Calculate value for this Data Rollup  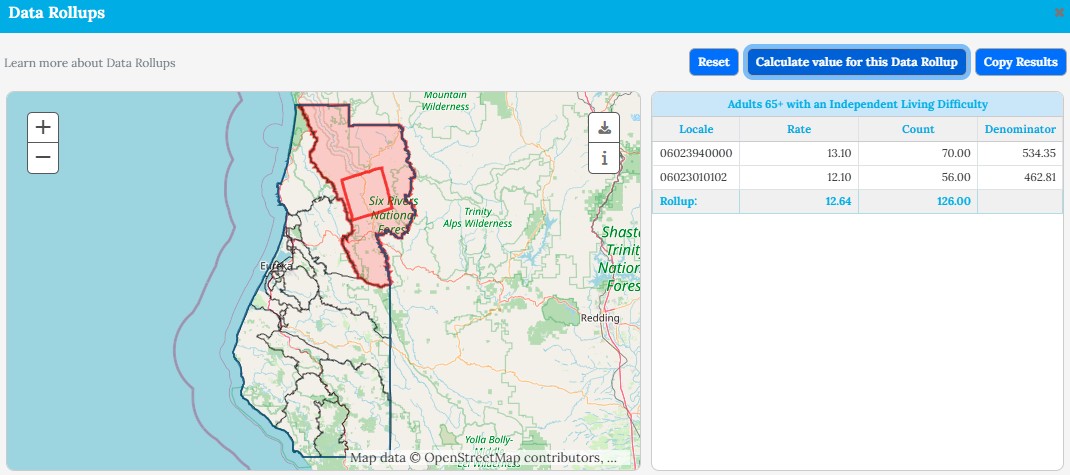pyautogui.click(x=857, y=62)
